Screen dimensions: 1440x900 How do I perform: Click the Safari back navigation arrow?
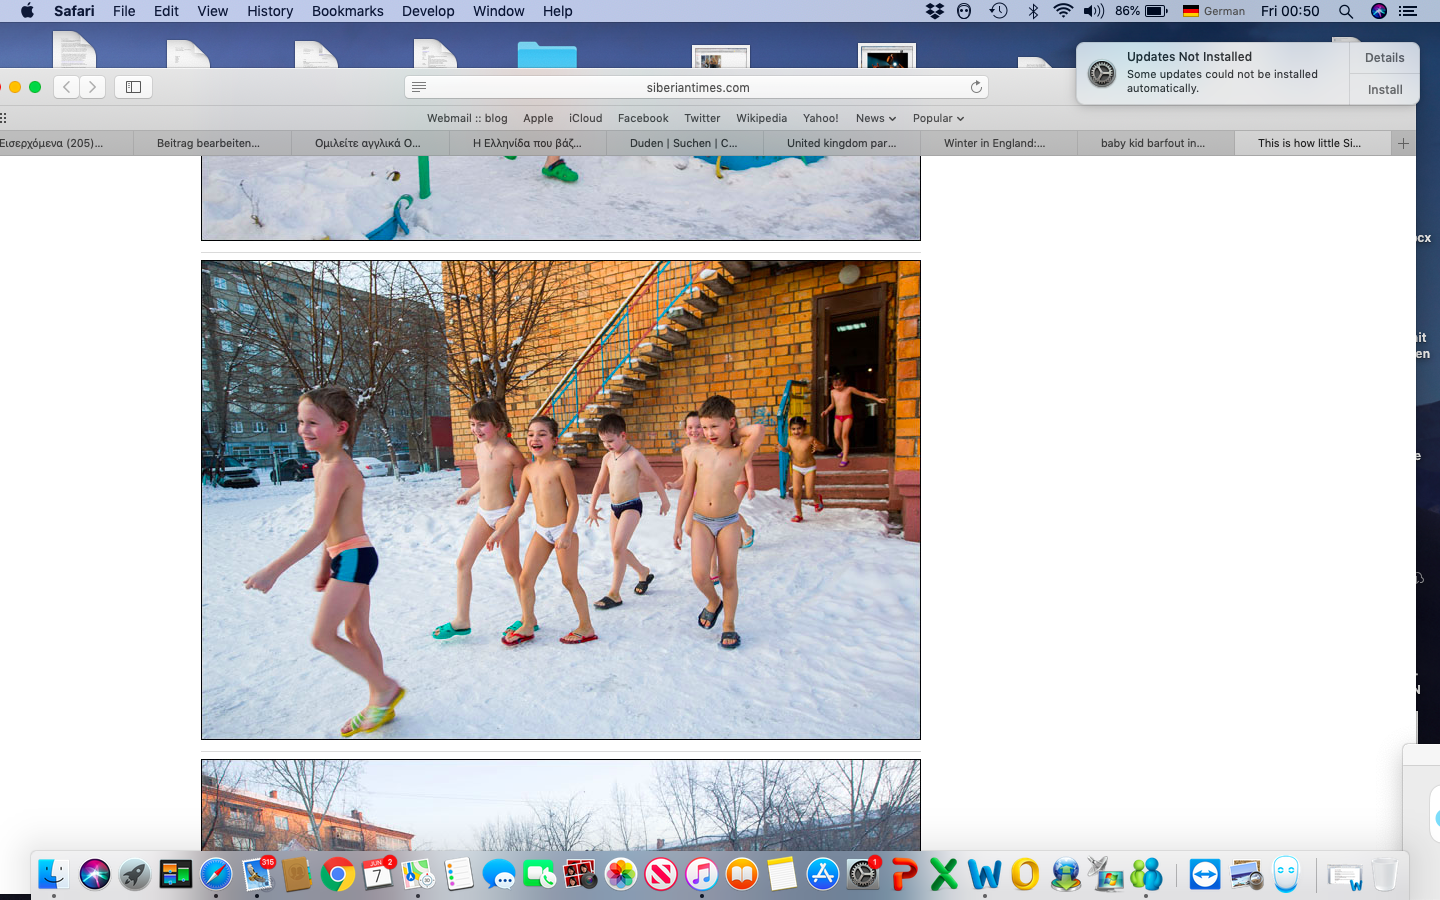(67, 87)
